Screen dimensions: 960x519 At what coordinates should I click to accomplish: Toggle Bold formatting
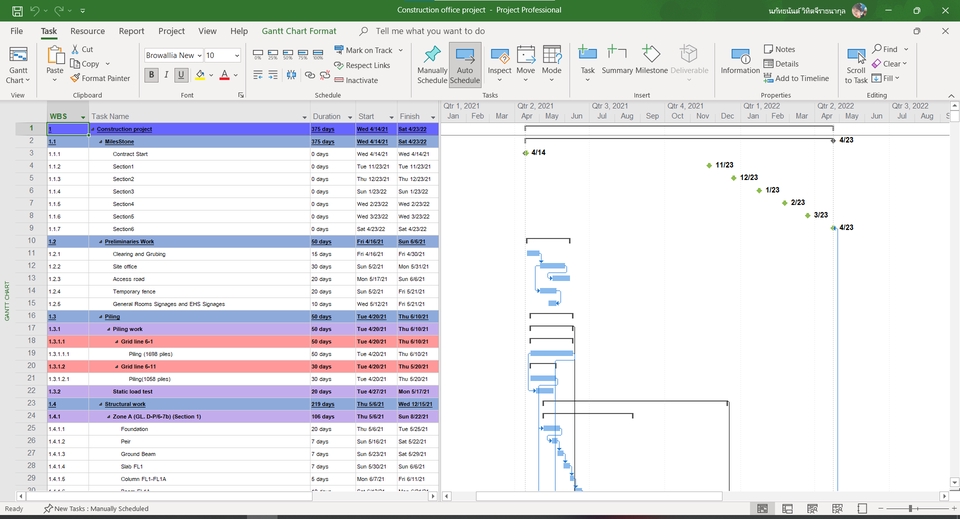click(151, 75)
